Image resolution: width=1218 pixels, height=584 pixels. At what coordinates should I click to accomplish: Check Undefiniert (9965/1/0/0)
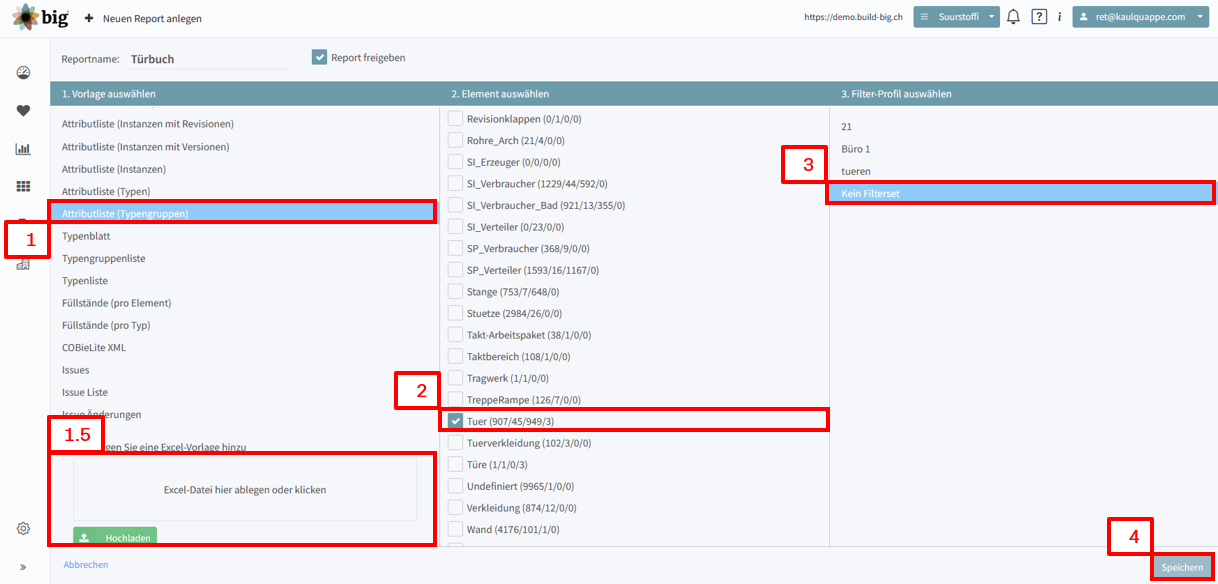tap(455, 486)
